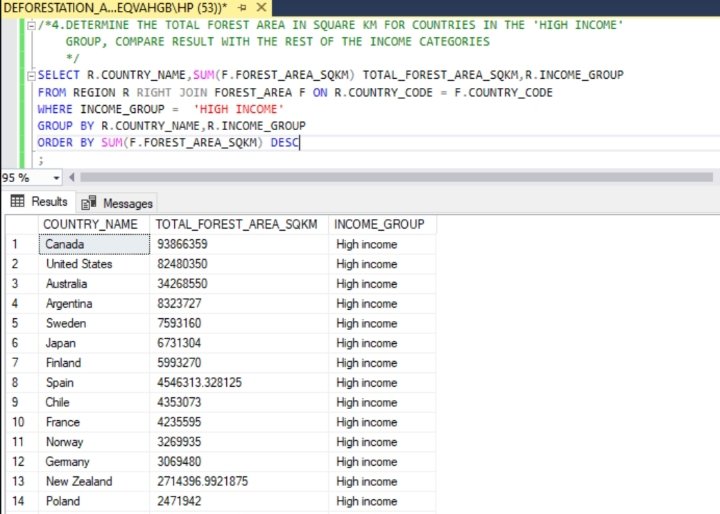Image resolution: width=720 pixels, height=514 pixels.
Task: Click the Chile cell
Action: coord(94,402)
